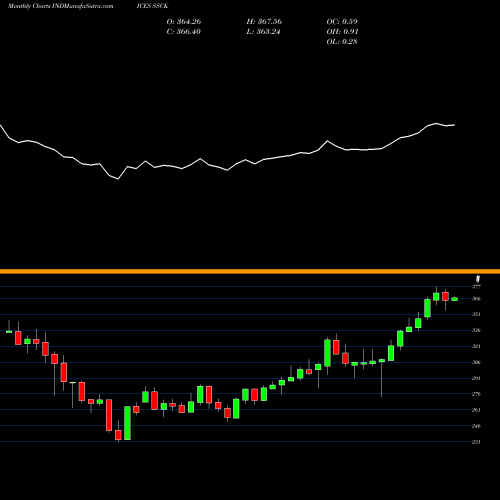
Task: Select the low value L: 363.24
Action: 263,32
